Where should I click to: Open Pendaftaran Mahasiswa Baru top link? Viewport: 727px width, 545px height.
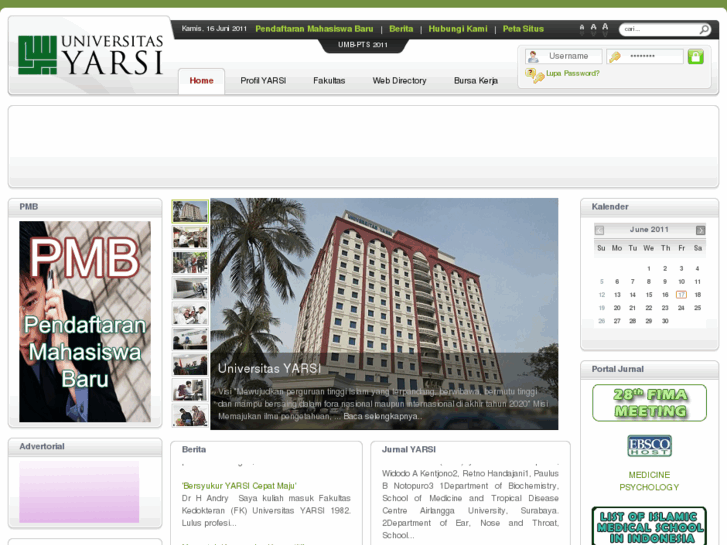coord(314,29)
